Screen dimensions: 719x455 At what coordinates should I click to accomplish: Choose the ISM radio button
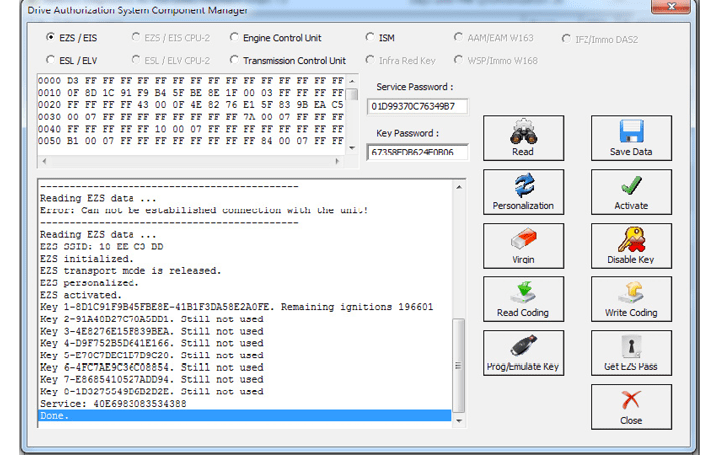(370, 38)
